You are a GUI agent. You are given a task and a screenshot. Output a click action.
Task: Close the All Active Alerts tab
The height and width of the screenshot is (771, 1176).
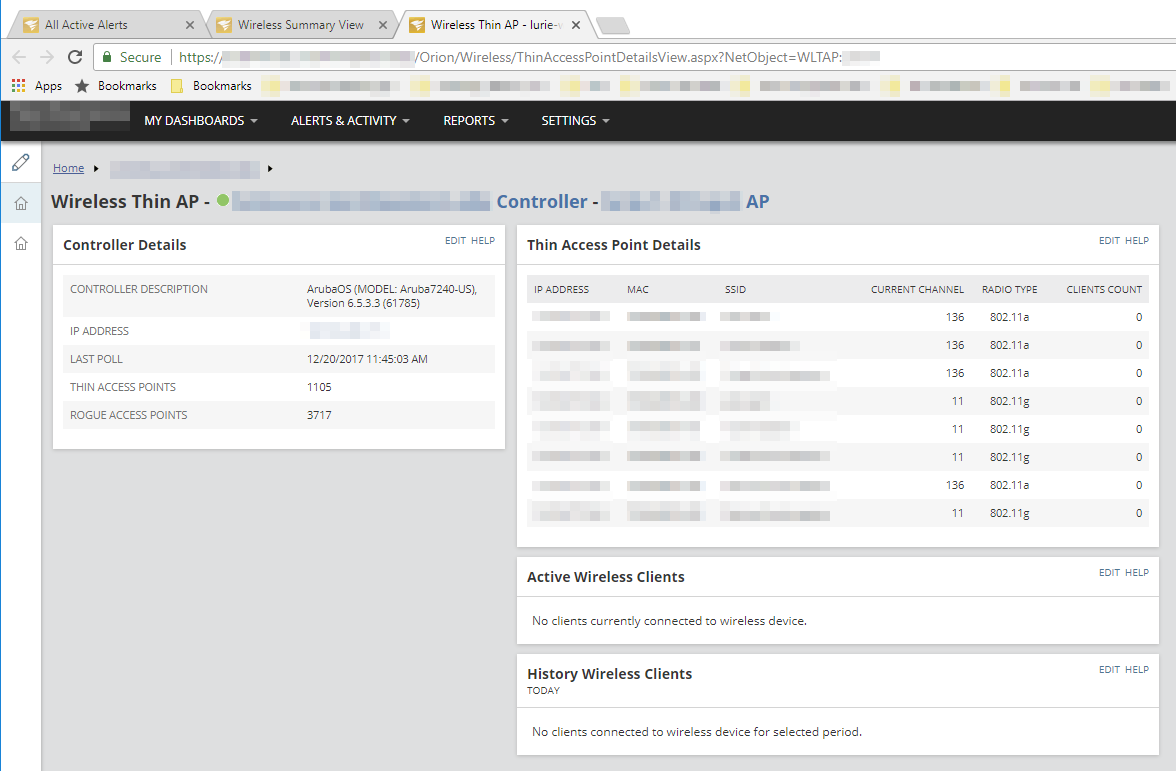(x=190, y=25)
